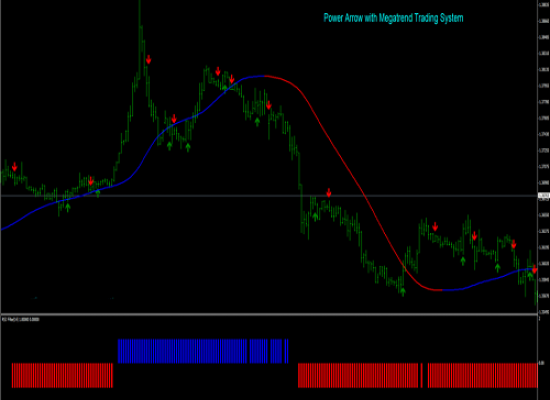Click the top of the tallest candle spike
The image size is (550, 400).
pos(140,3)
